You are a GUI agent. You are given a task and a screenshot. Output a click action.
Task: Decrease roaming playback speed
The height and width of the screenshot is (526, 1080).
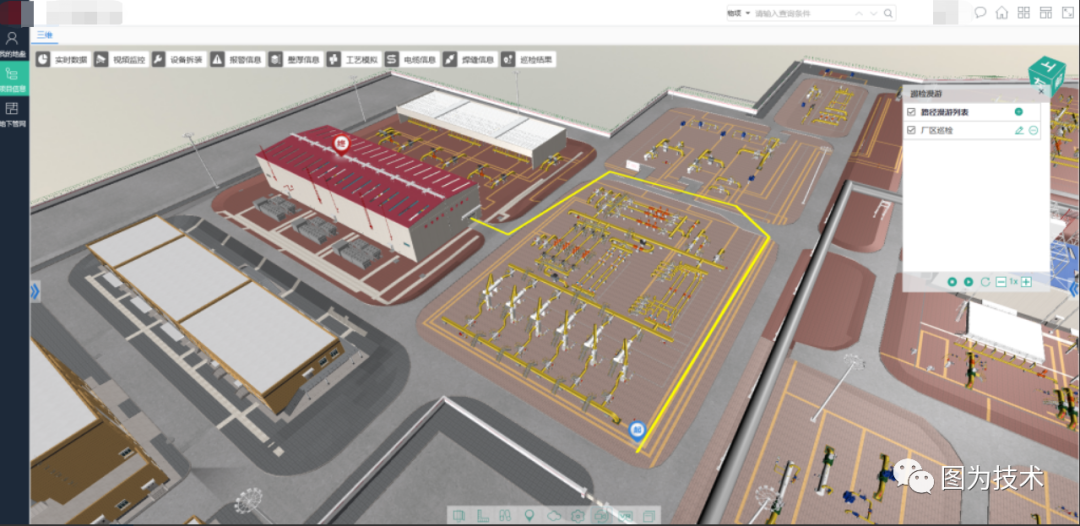tap(1001, 282)
